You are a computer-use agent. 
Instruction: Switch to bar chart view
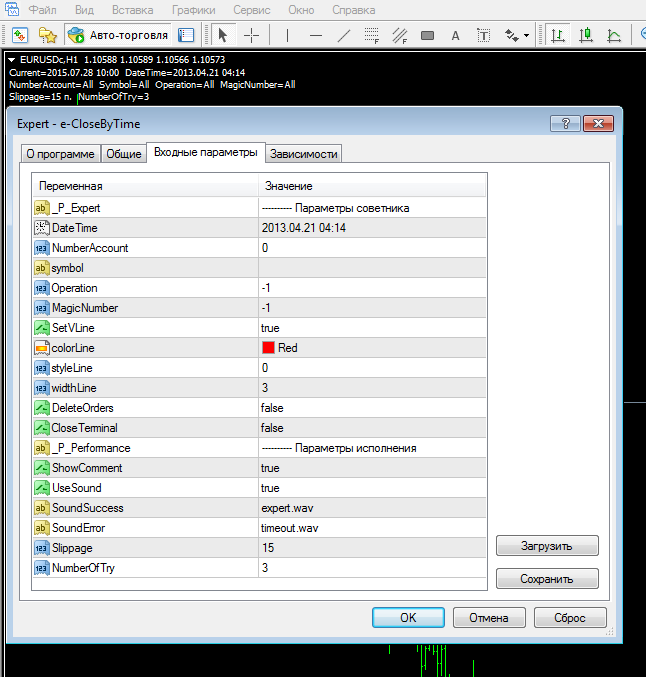point(558,35)
